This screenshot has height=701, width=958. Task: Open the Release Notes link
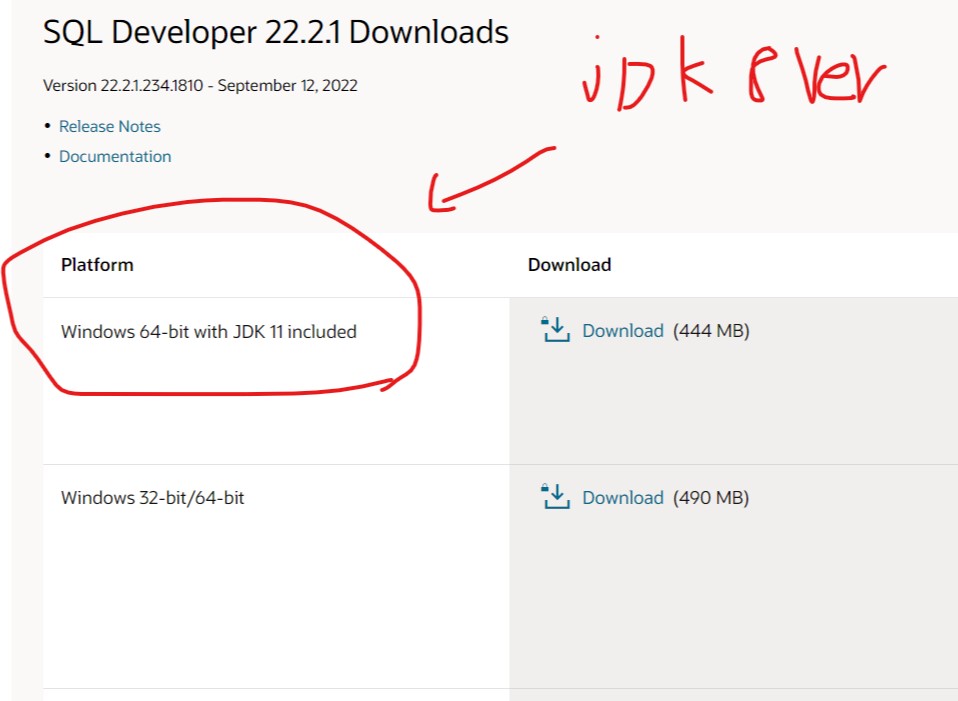click(x=109, y=127)
